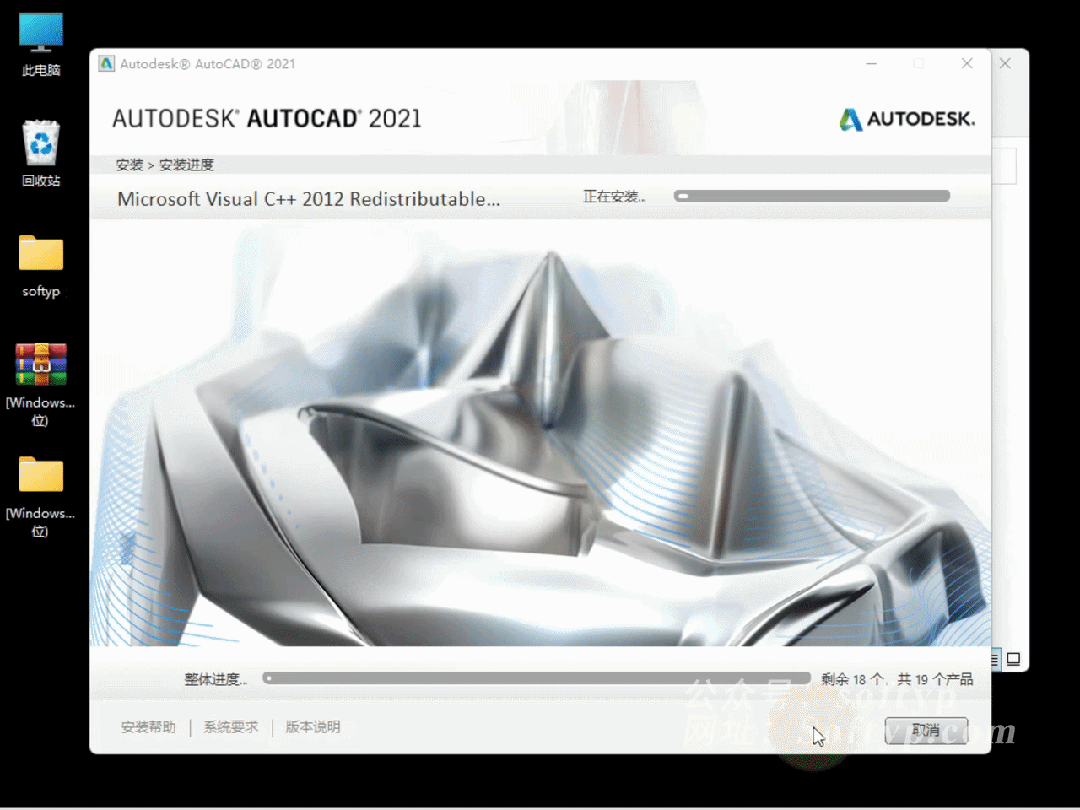Image resolution: width=1080 pixels, height=810 pixels.
Task: Select the text Microsoft Visual C++ 2012 Redistributable...
Action: click(309, 199)
